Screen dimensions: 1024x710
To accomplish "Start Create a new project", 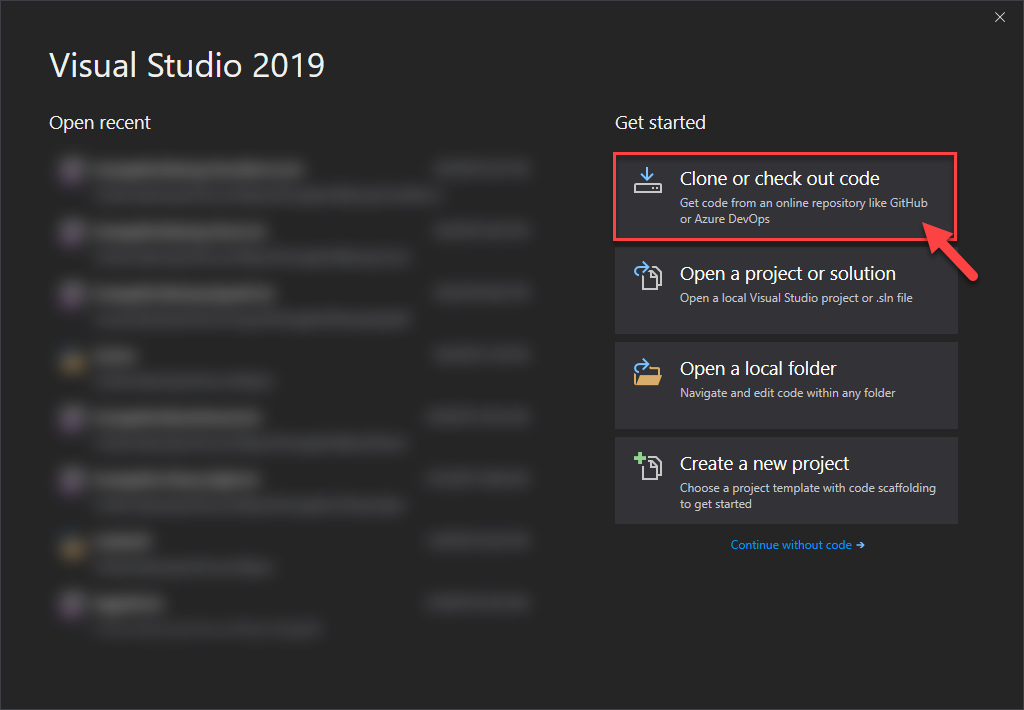I will [x=786, y=480].
